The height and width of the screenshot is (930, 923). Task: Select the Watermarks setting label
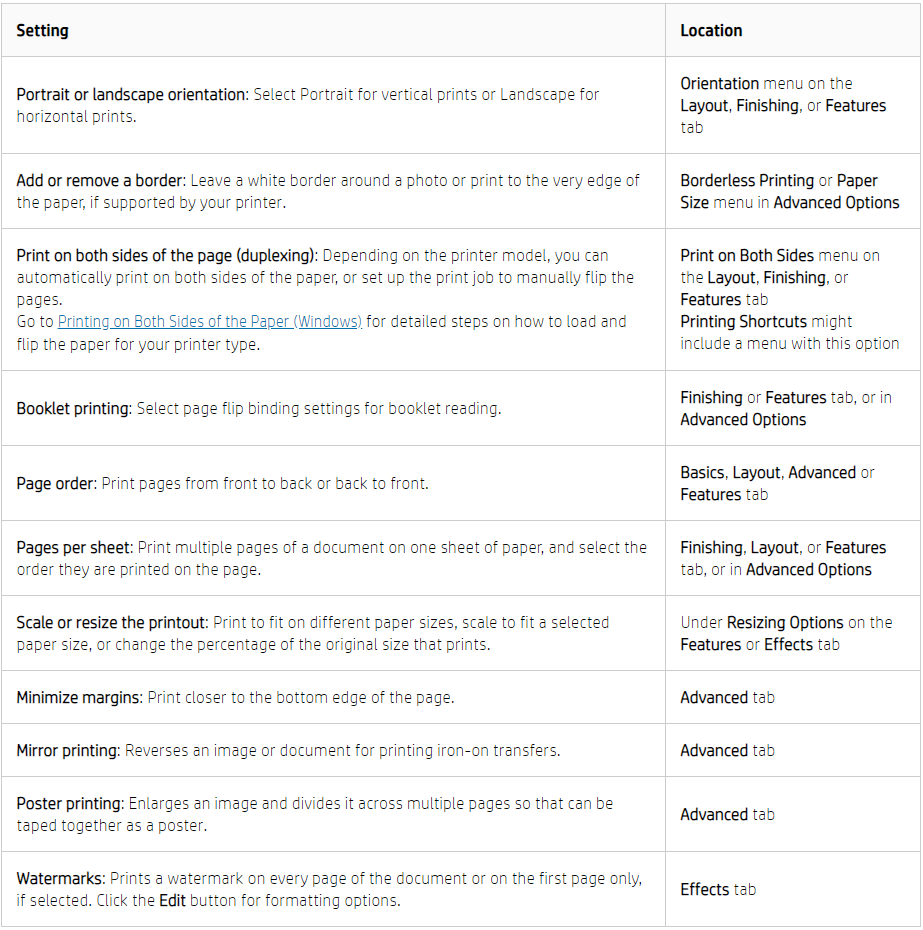tap(59, 879)
